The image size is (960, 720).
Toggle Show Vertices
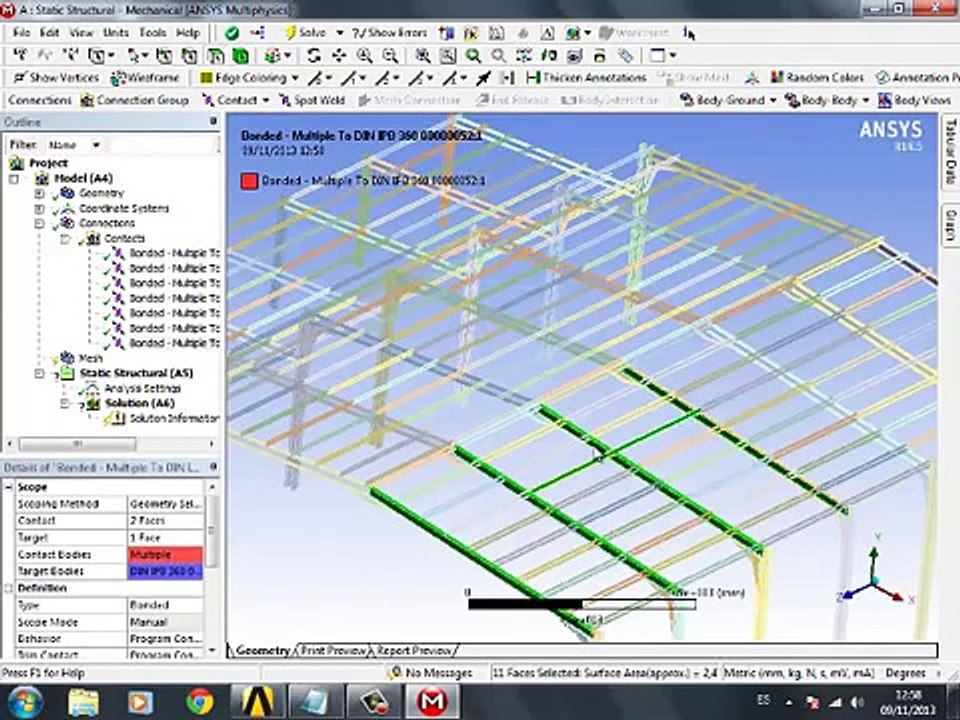[56, 78]
